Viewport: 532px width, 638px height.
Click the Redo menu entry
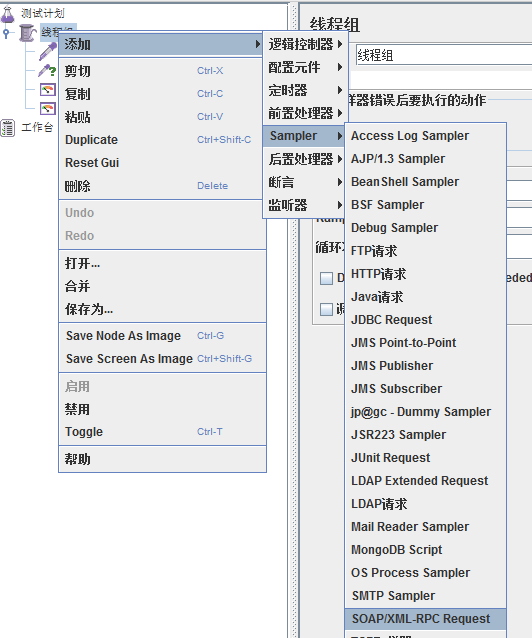click(162, 236)
